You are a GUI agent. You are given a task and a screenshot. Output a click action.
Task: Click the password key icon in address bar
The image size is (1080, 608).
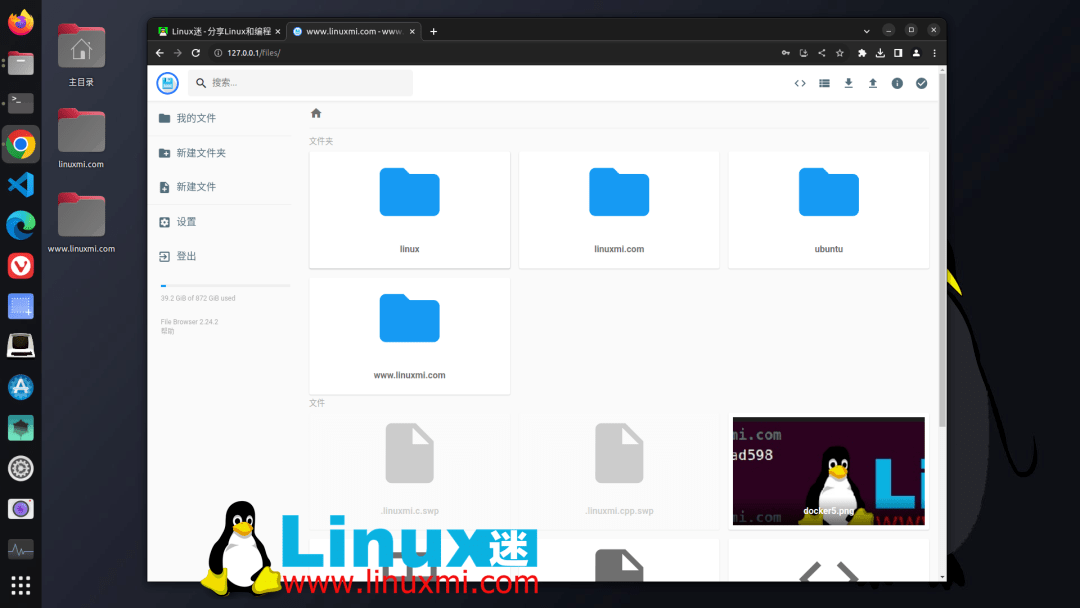point(785,53)
